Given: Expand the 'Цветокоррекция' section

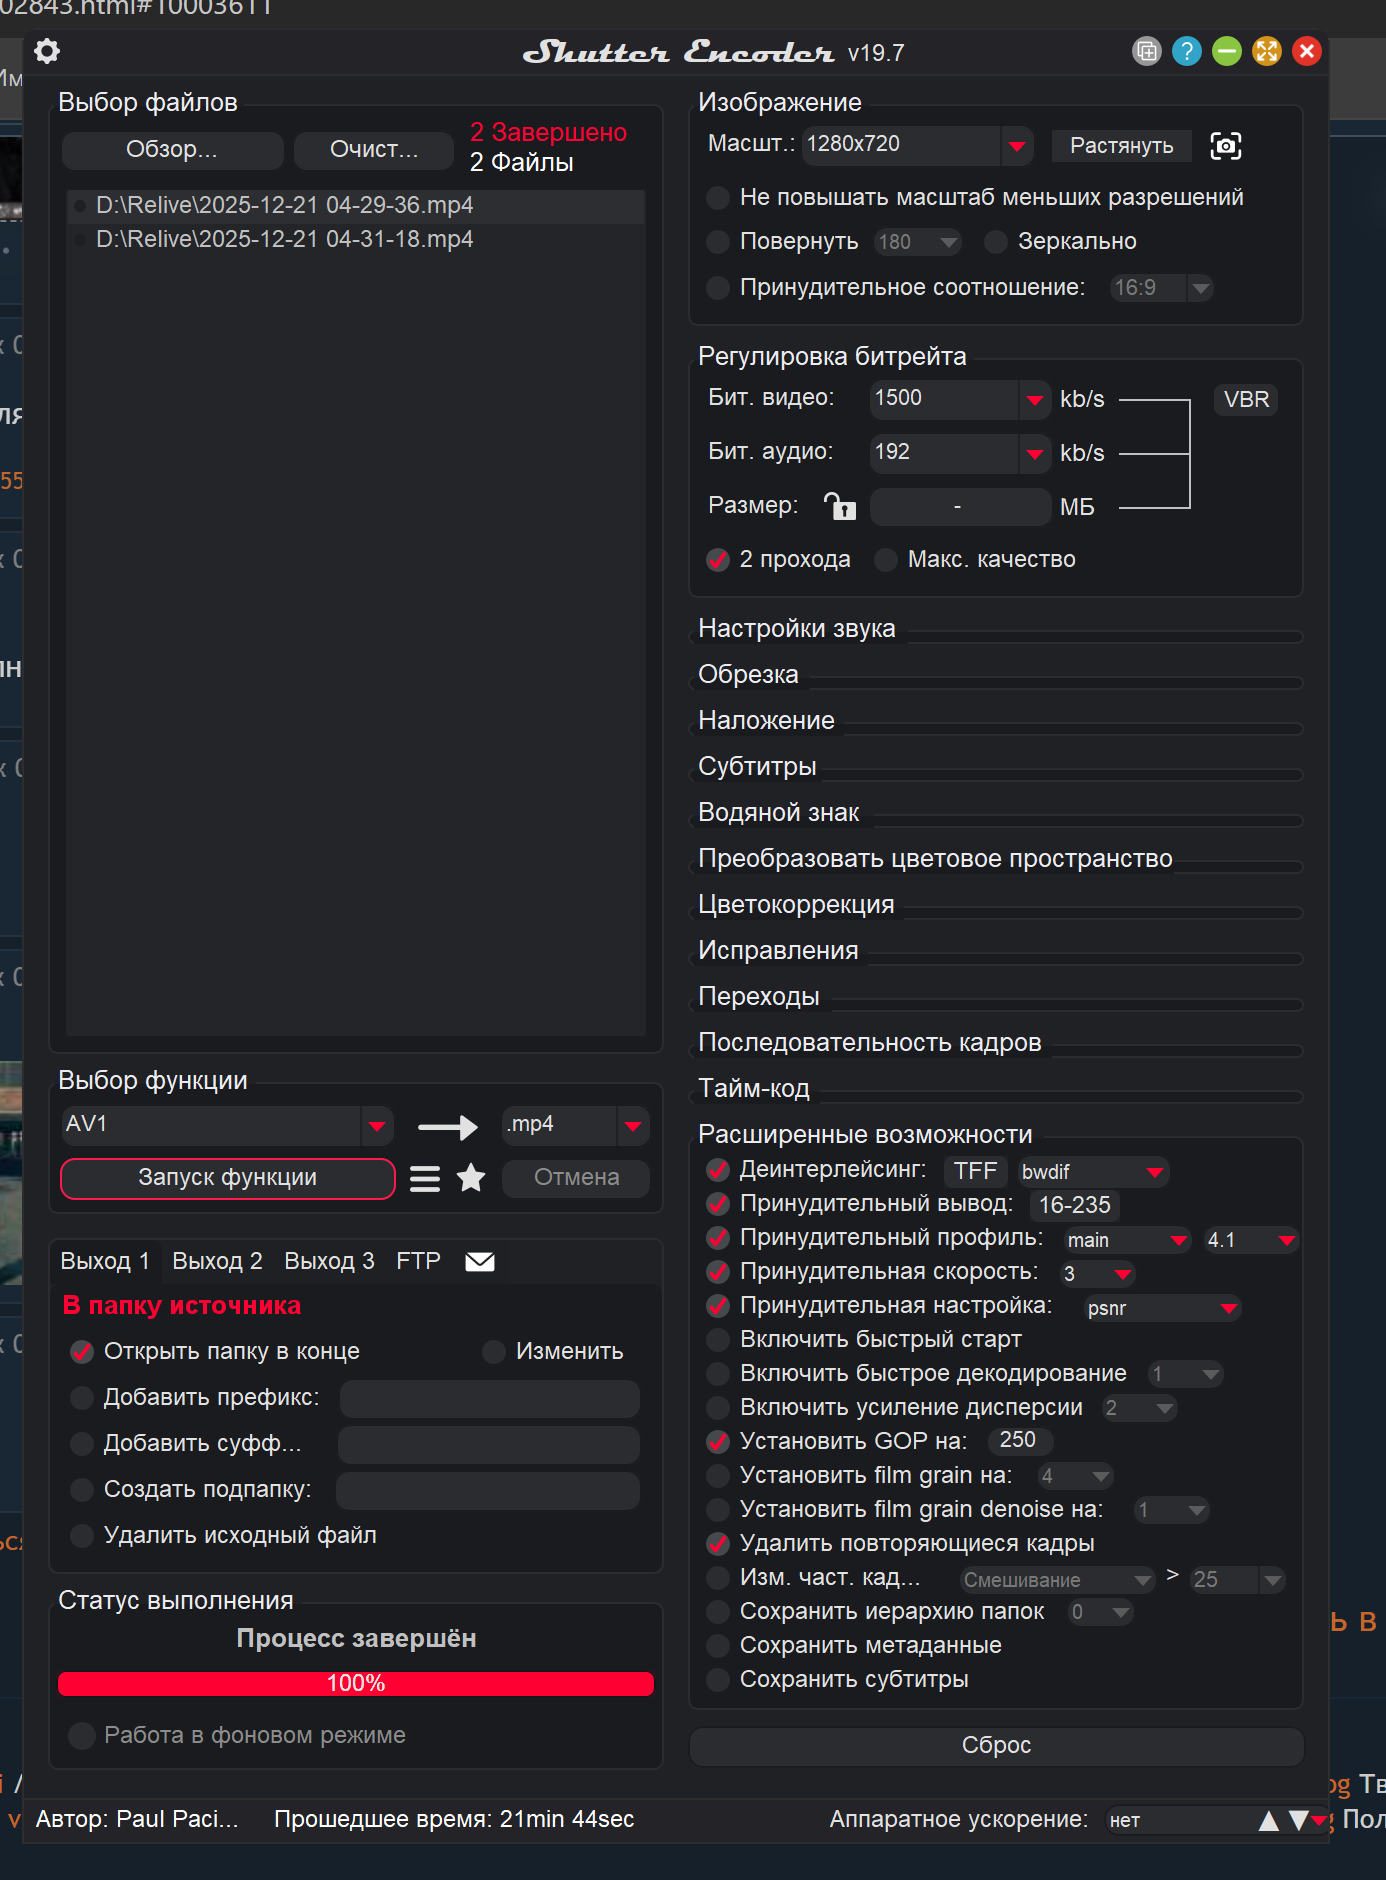Looking at the screenshot, I should pos(796,905).
